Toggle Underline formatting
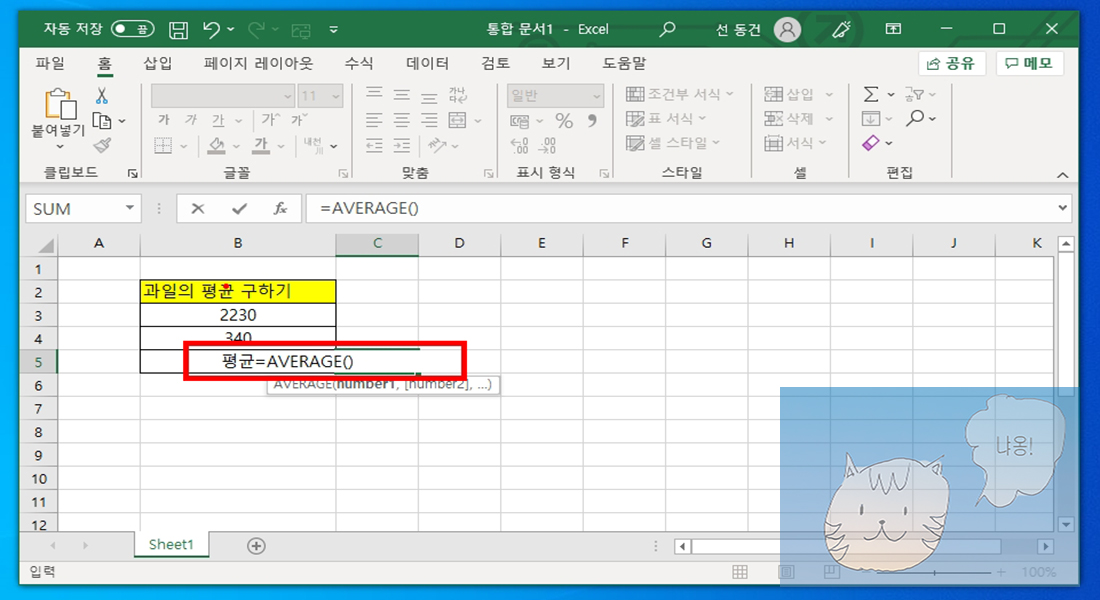The width and height of the screenshot is (1100, 600). [218, 121]
